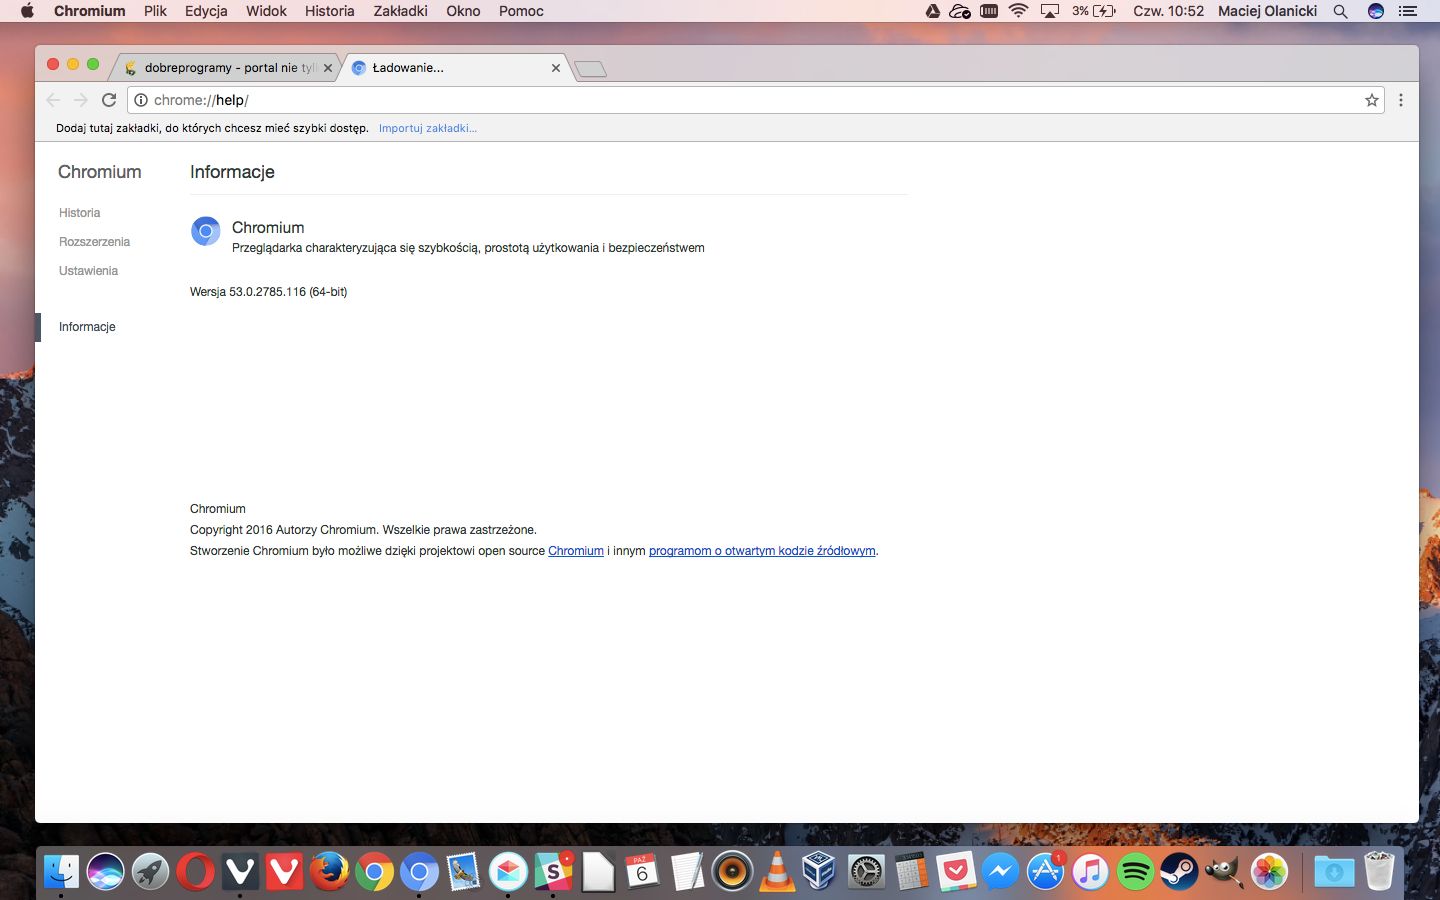This screenshot has width=1440, height=900.
Task: Go back using the back arrow
Action: pyautogui.click(x=53, y=100)
